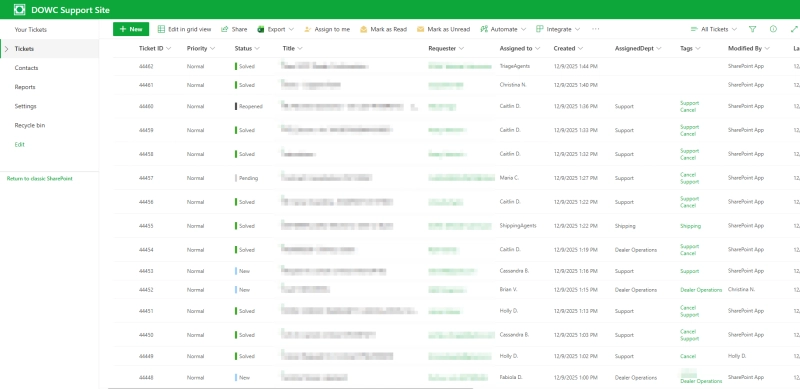The width and height of the screenshot is (800, 389).
Task: Open the information details pane icon
Action: coord(773,29)
